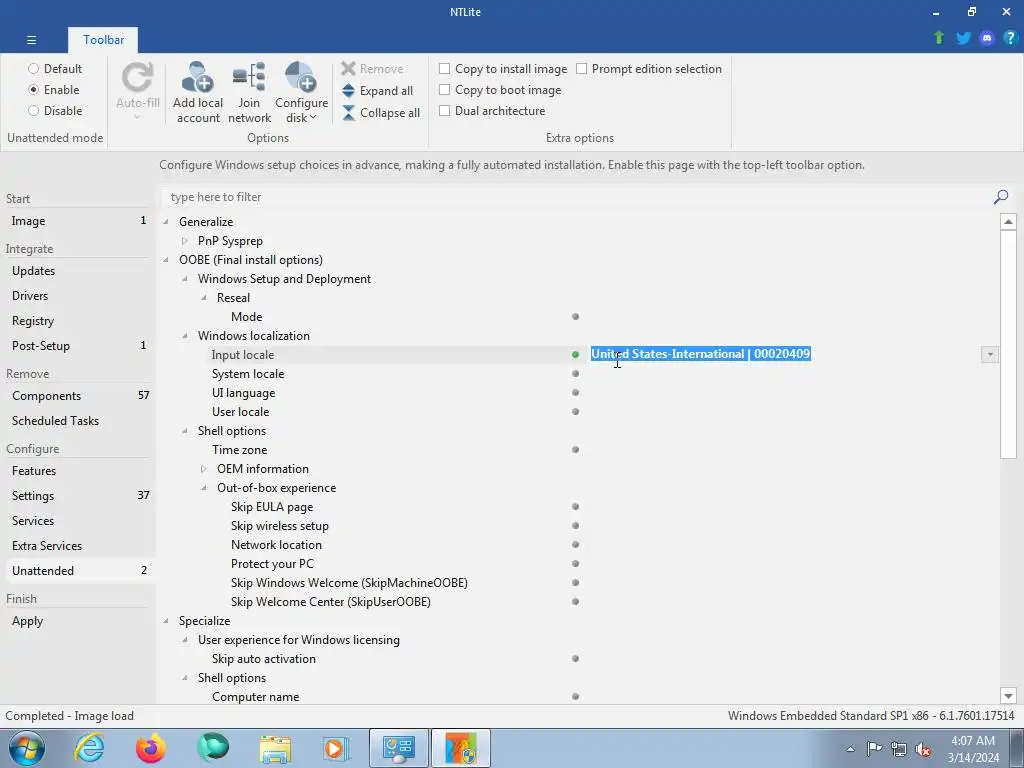Open the Image page in sidebar
Screen dimensions: 1024x768
(78, 221)
